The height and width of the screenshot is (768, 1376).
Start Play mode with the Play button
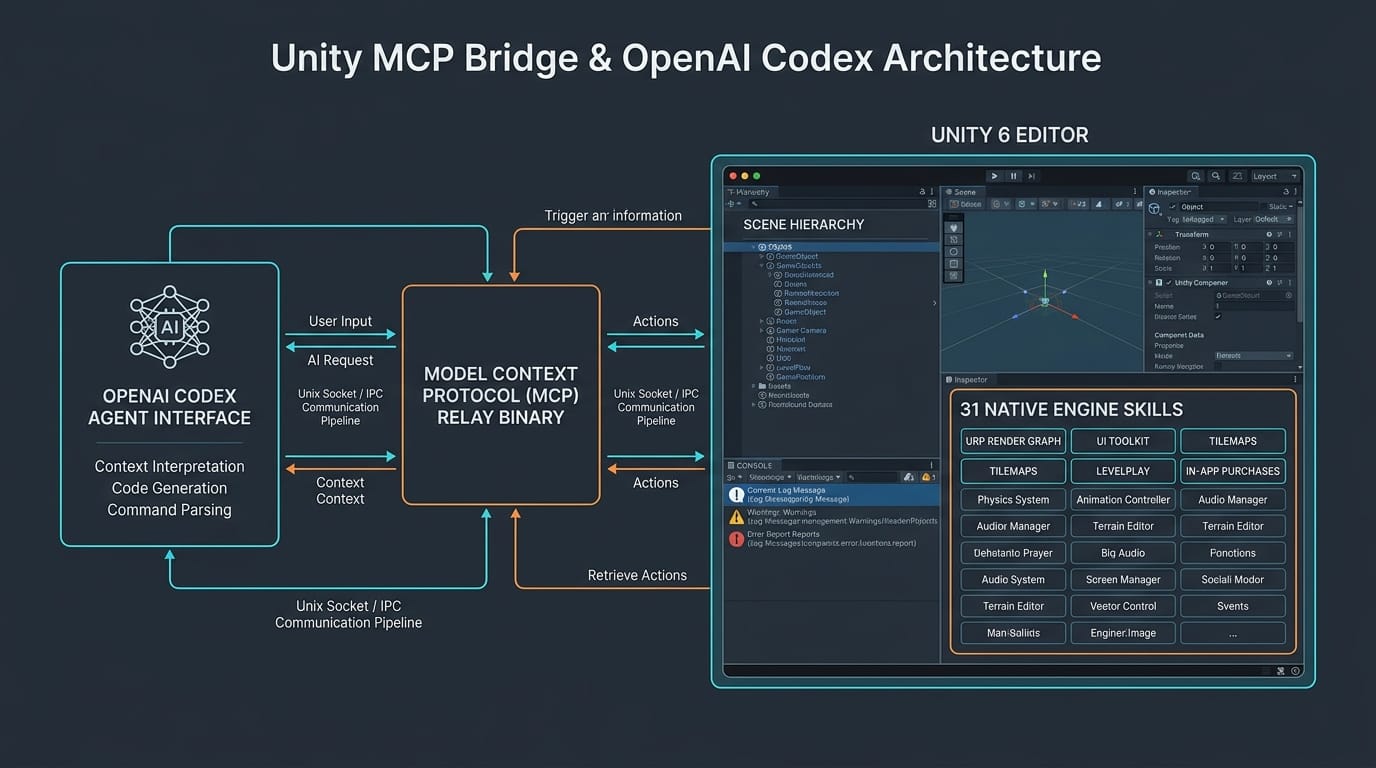pyautogui.click(x=995, y=176)
